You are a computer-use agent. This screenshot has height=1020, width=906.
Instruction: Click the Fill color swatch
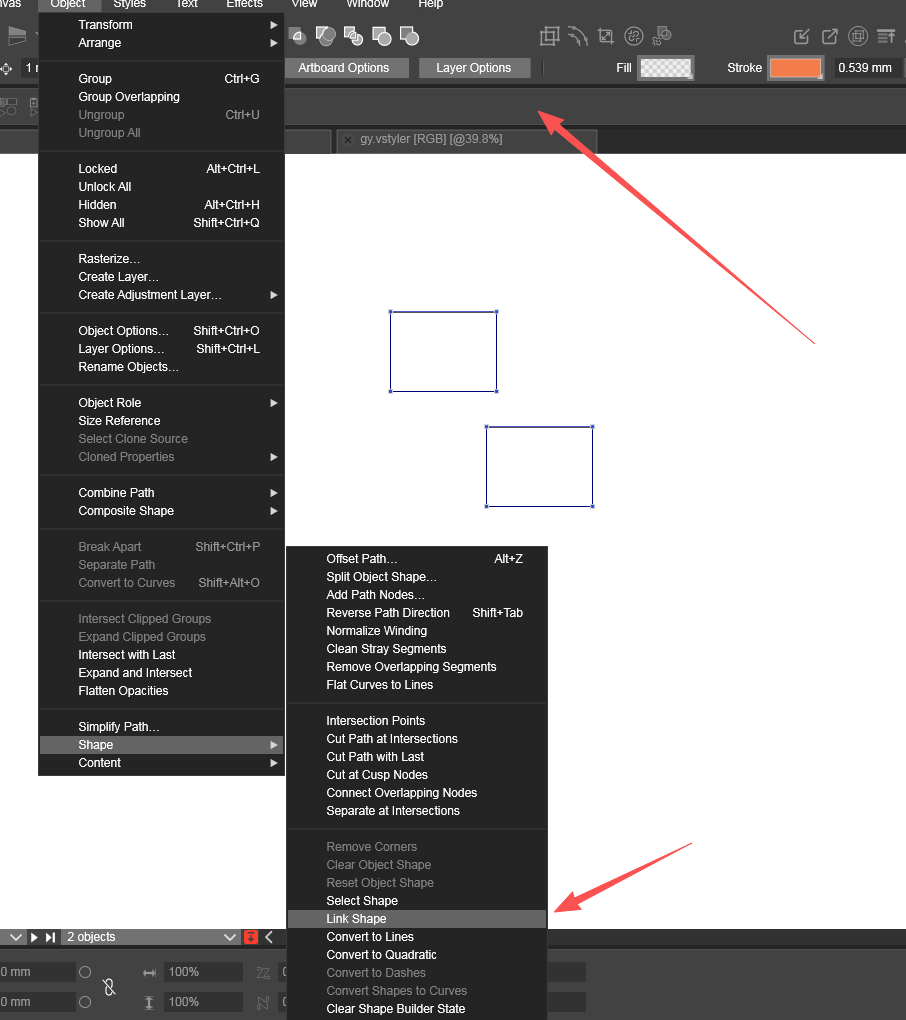click(x=665, y=68)
